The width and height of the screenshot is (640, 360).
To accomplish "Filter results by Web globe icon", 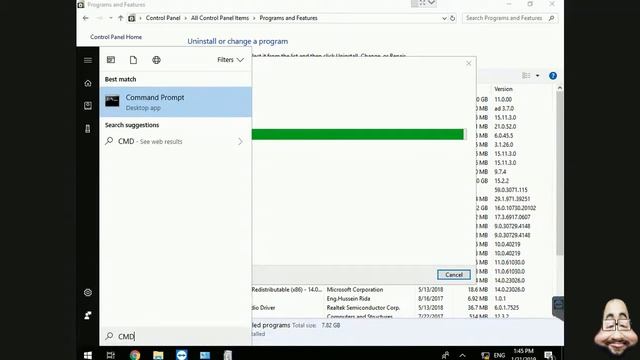I will 156,60.
